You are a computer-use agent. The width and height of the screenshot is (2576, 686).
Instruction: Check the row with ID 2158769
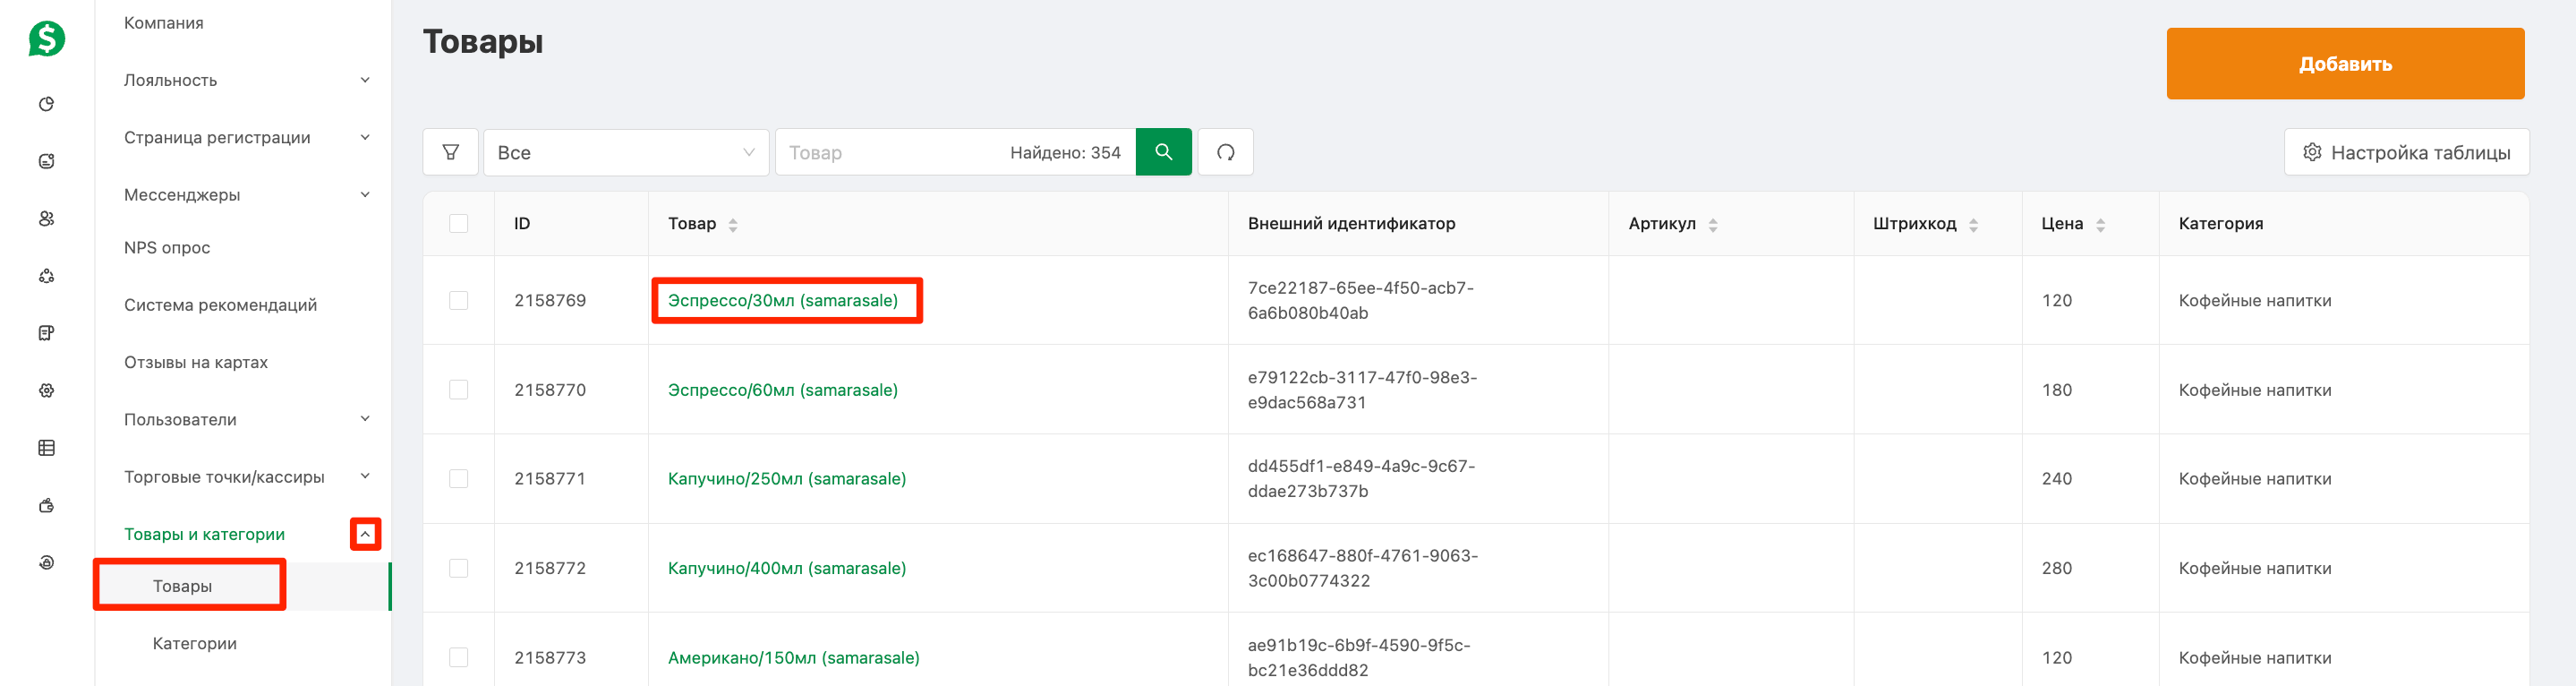pyautogui.click(x=459, y=300)
